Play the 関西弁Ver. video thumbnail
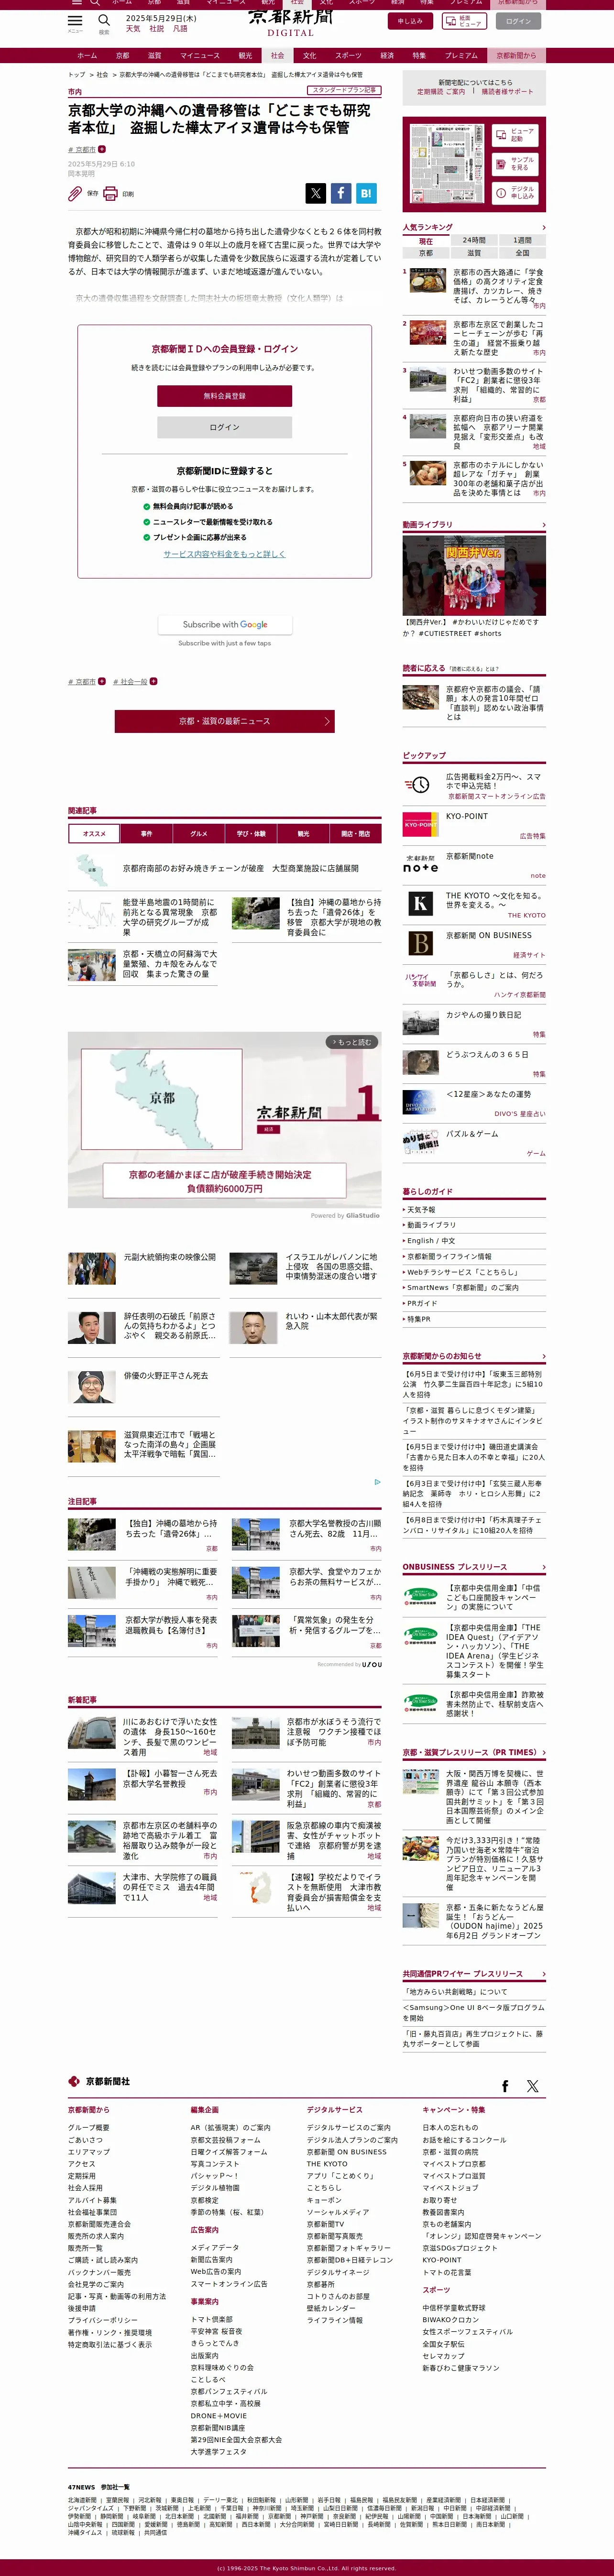 (474, 575)
